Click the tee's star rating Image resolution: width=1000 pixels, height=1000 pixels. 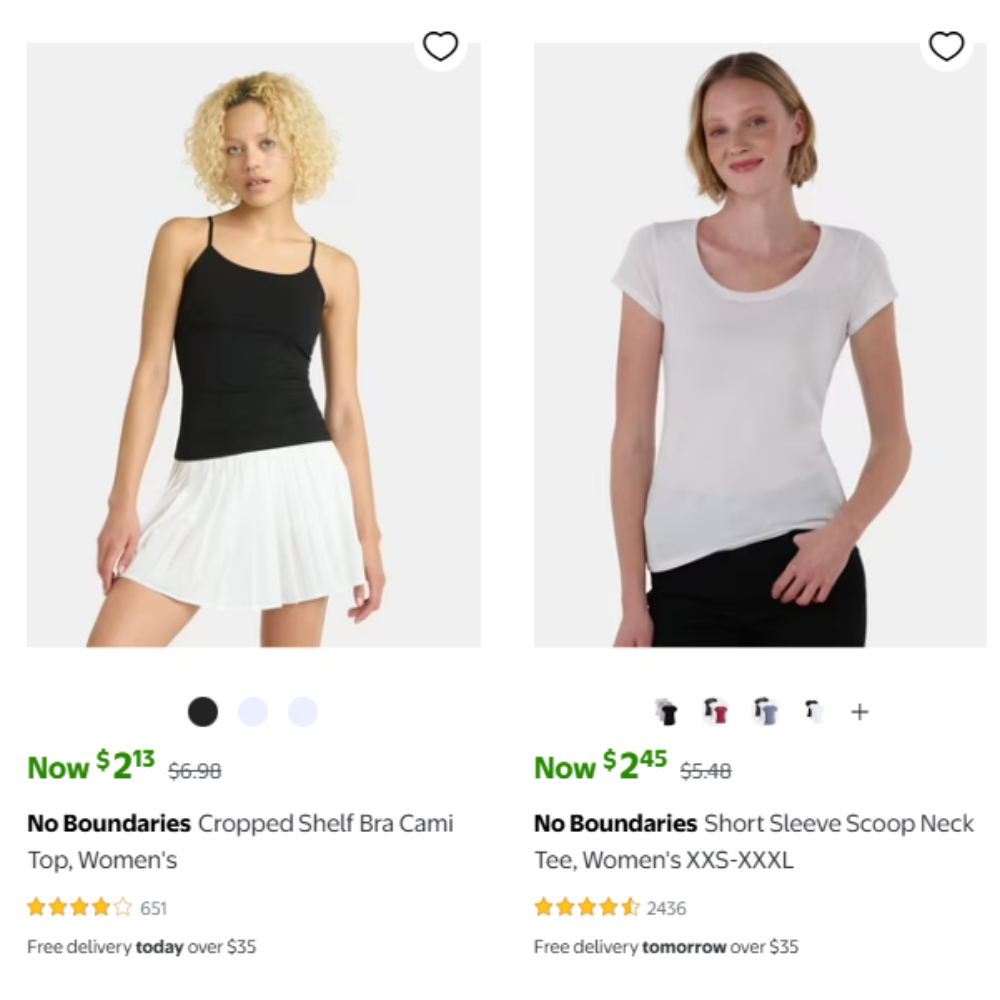[586, 908]
